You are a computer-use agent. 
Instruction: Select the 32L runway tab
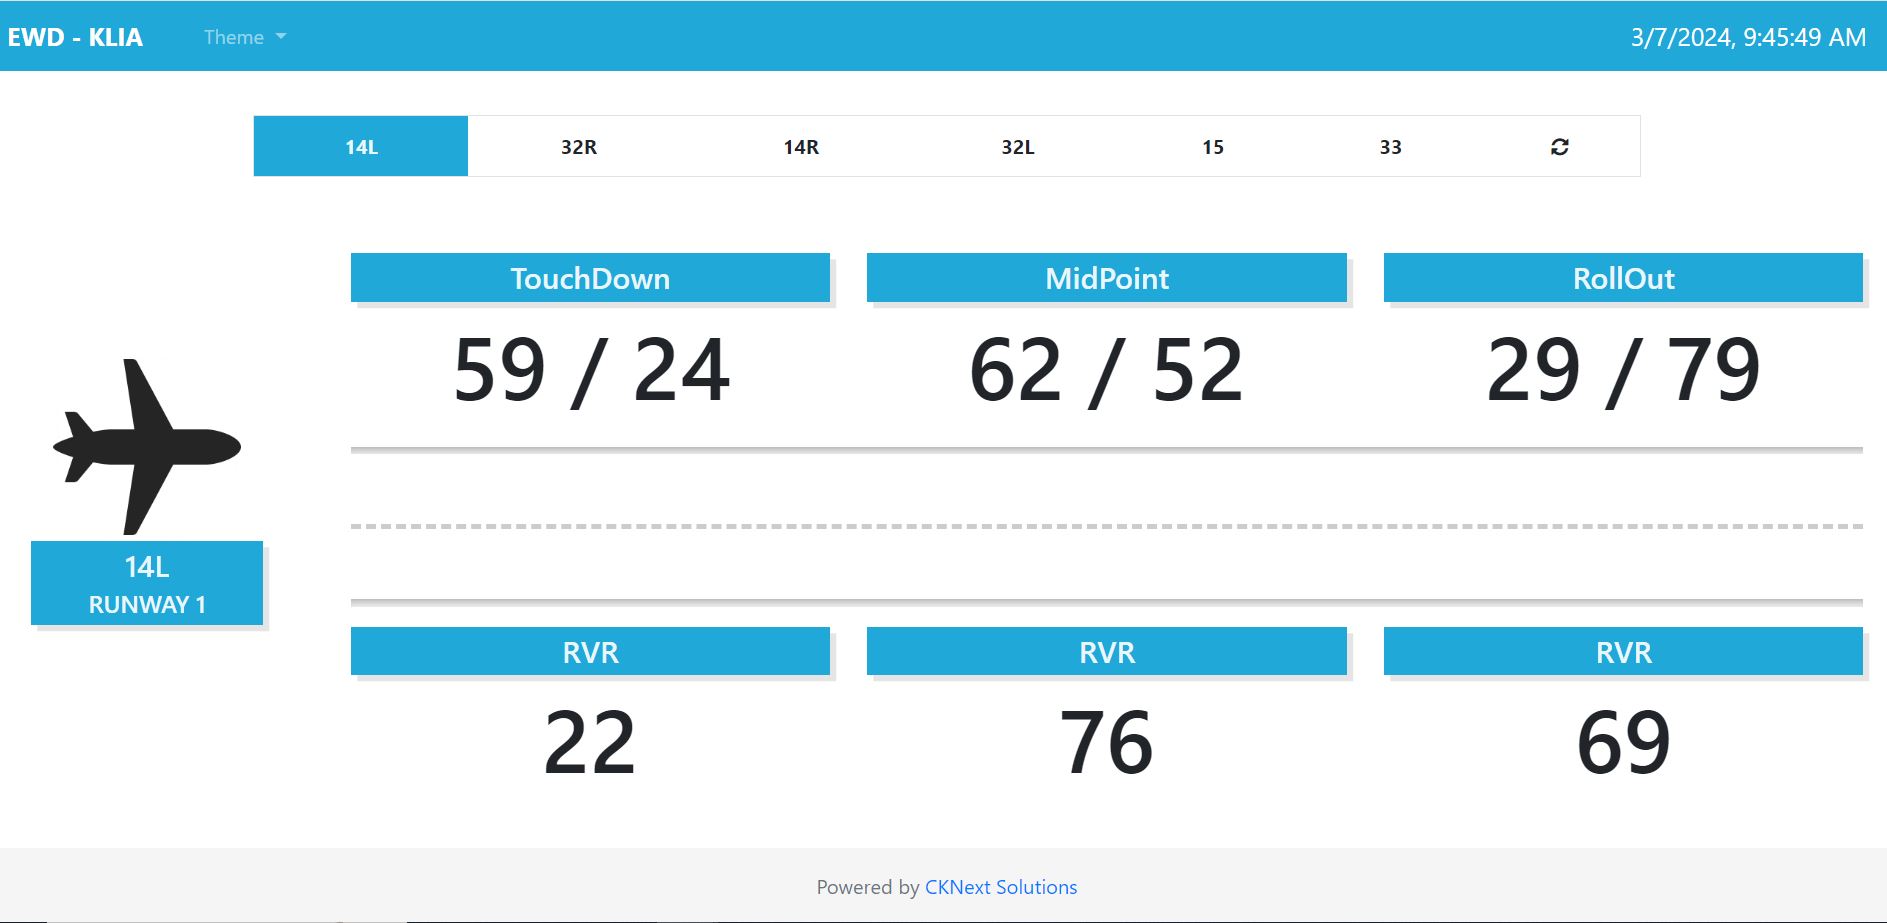(x=1017, y=147)
